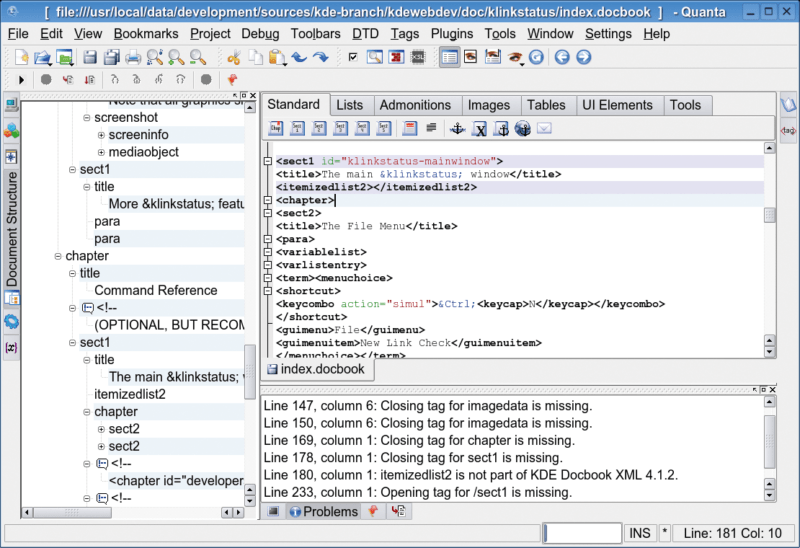The image size is (800, 548).
Task: Expand the screeninfo tree node
Action: [x=101, y=135]
